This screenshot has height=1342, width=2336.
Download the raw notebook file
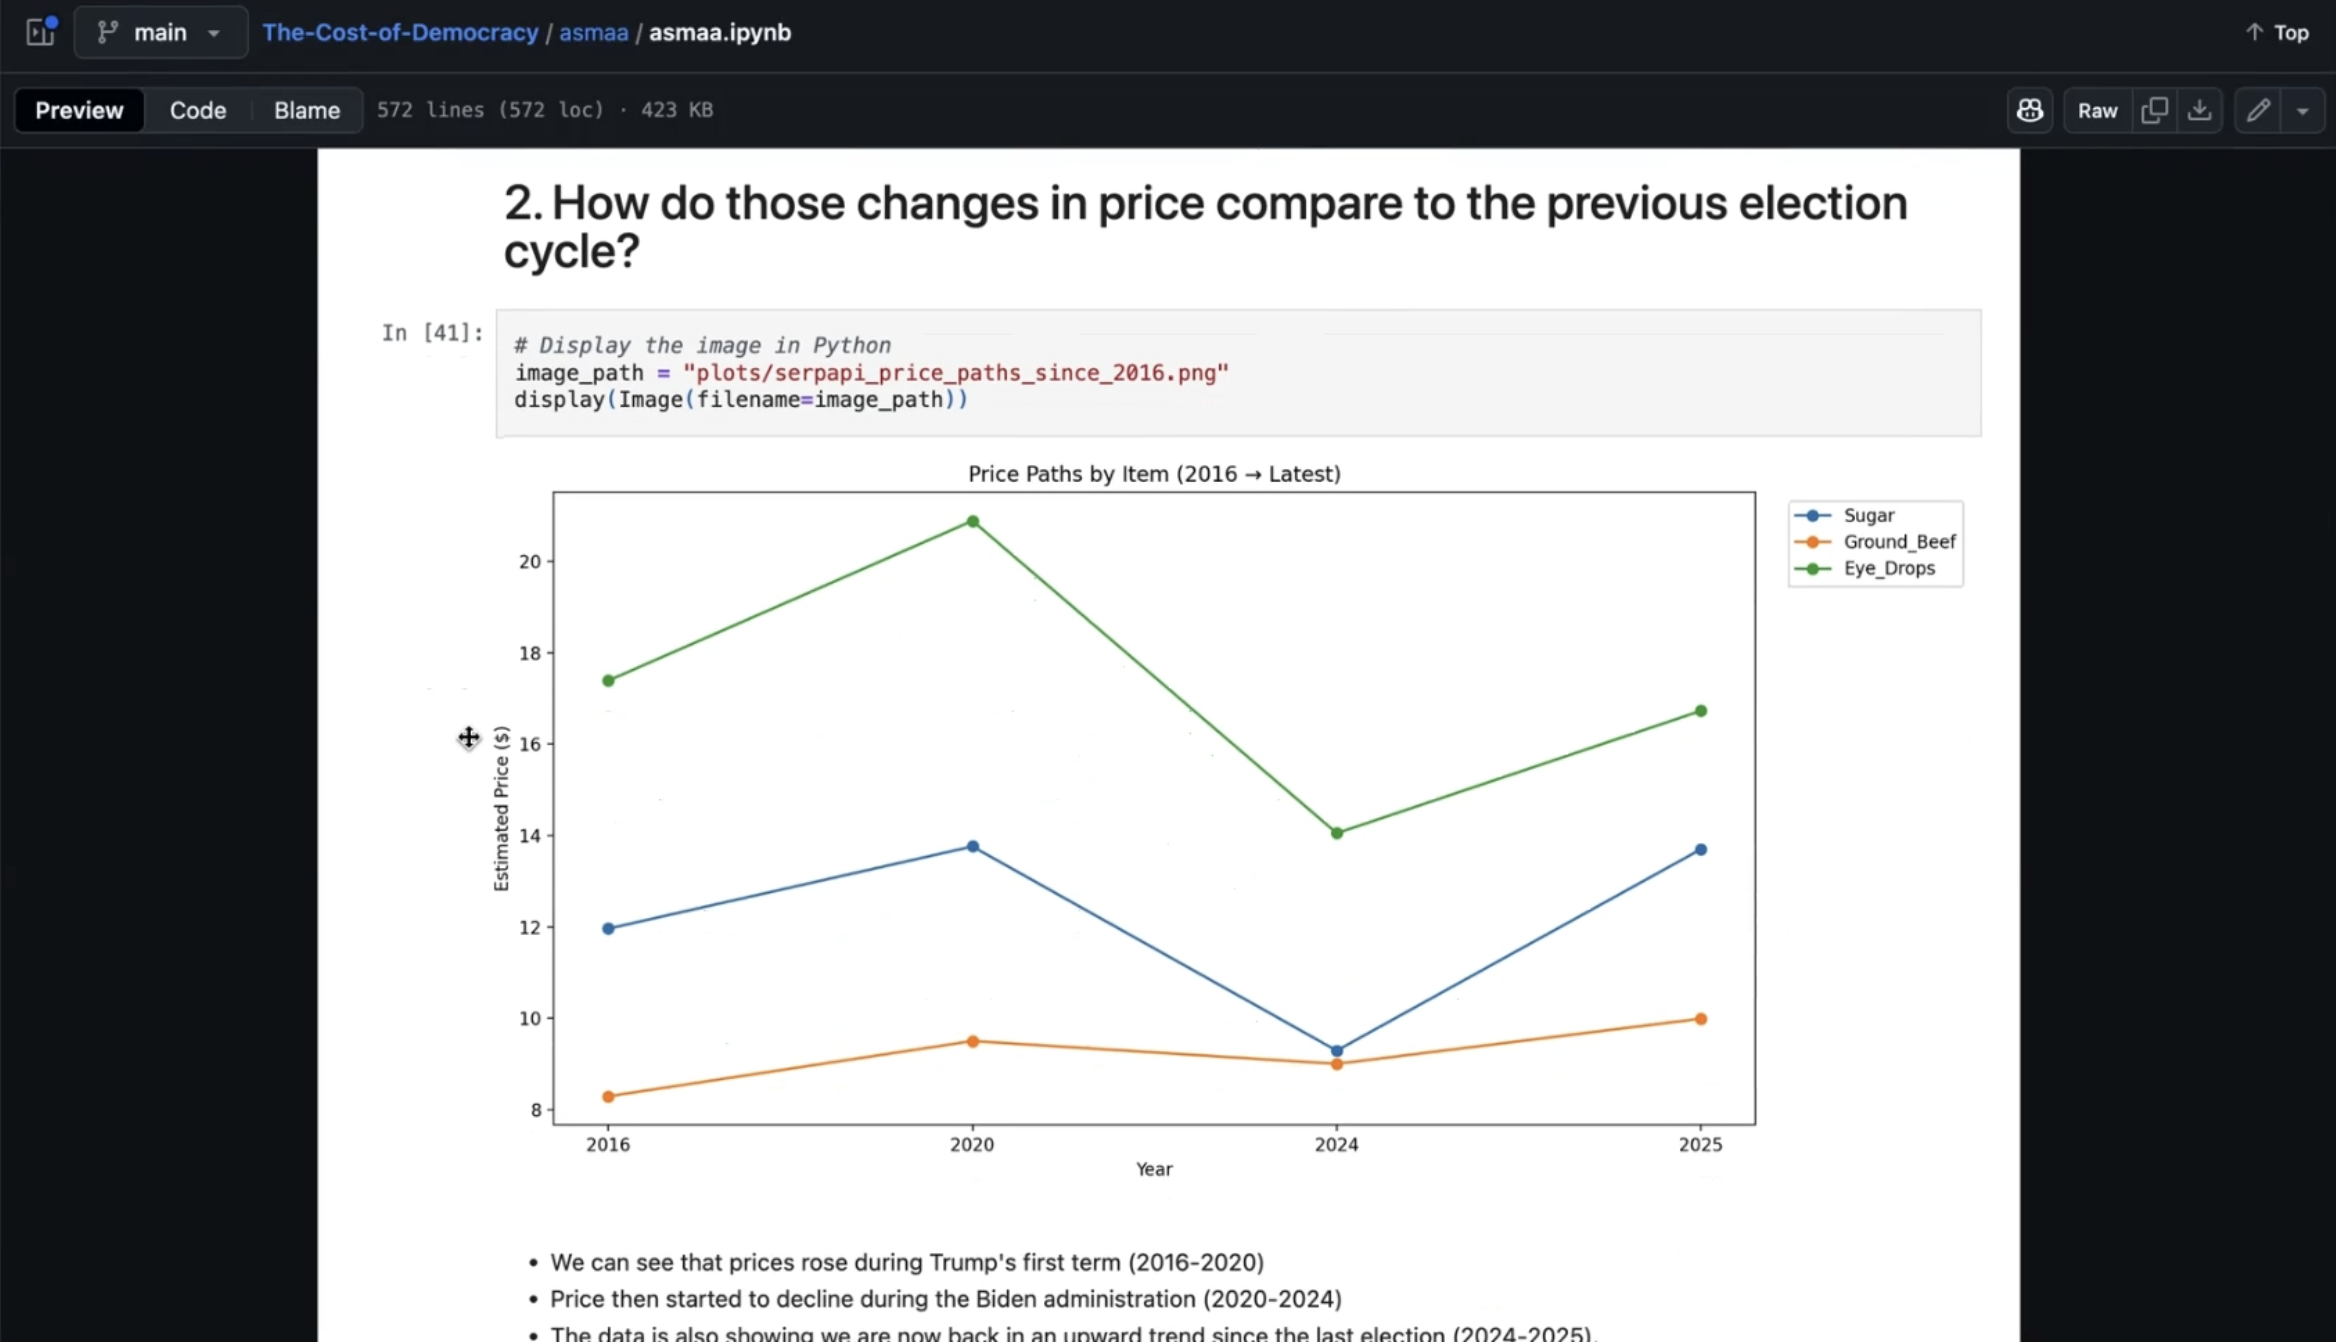2199,110
